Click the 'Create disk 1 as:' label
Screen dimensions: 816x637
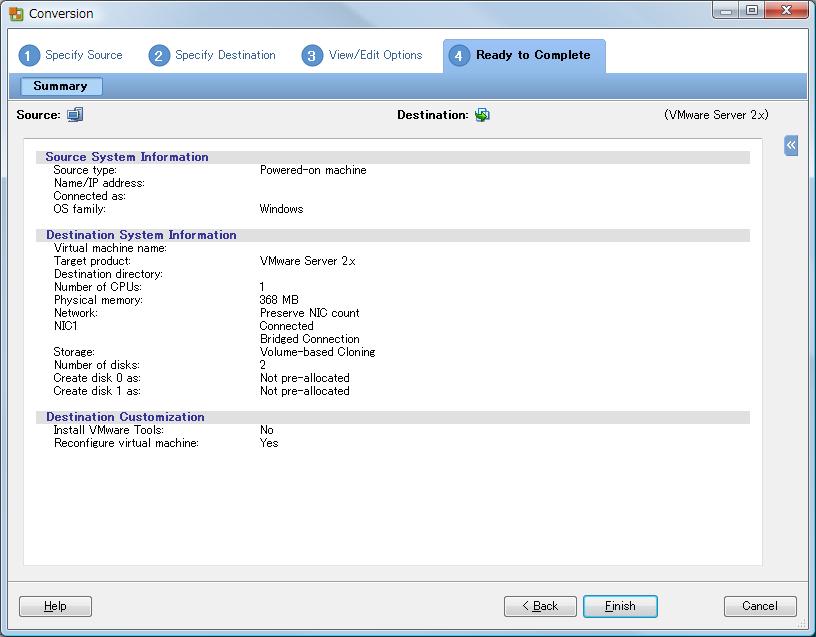click(97, 391)
